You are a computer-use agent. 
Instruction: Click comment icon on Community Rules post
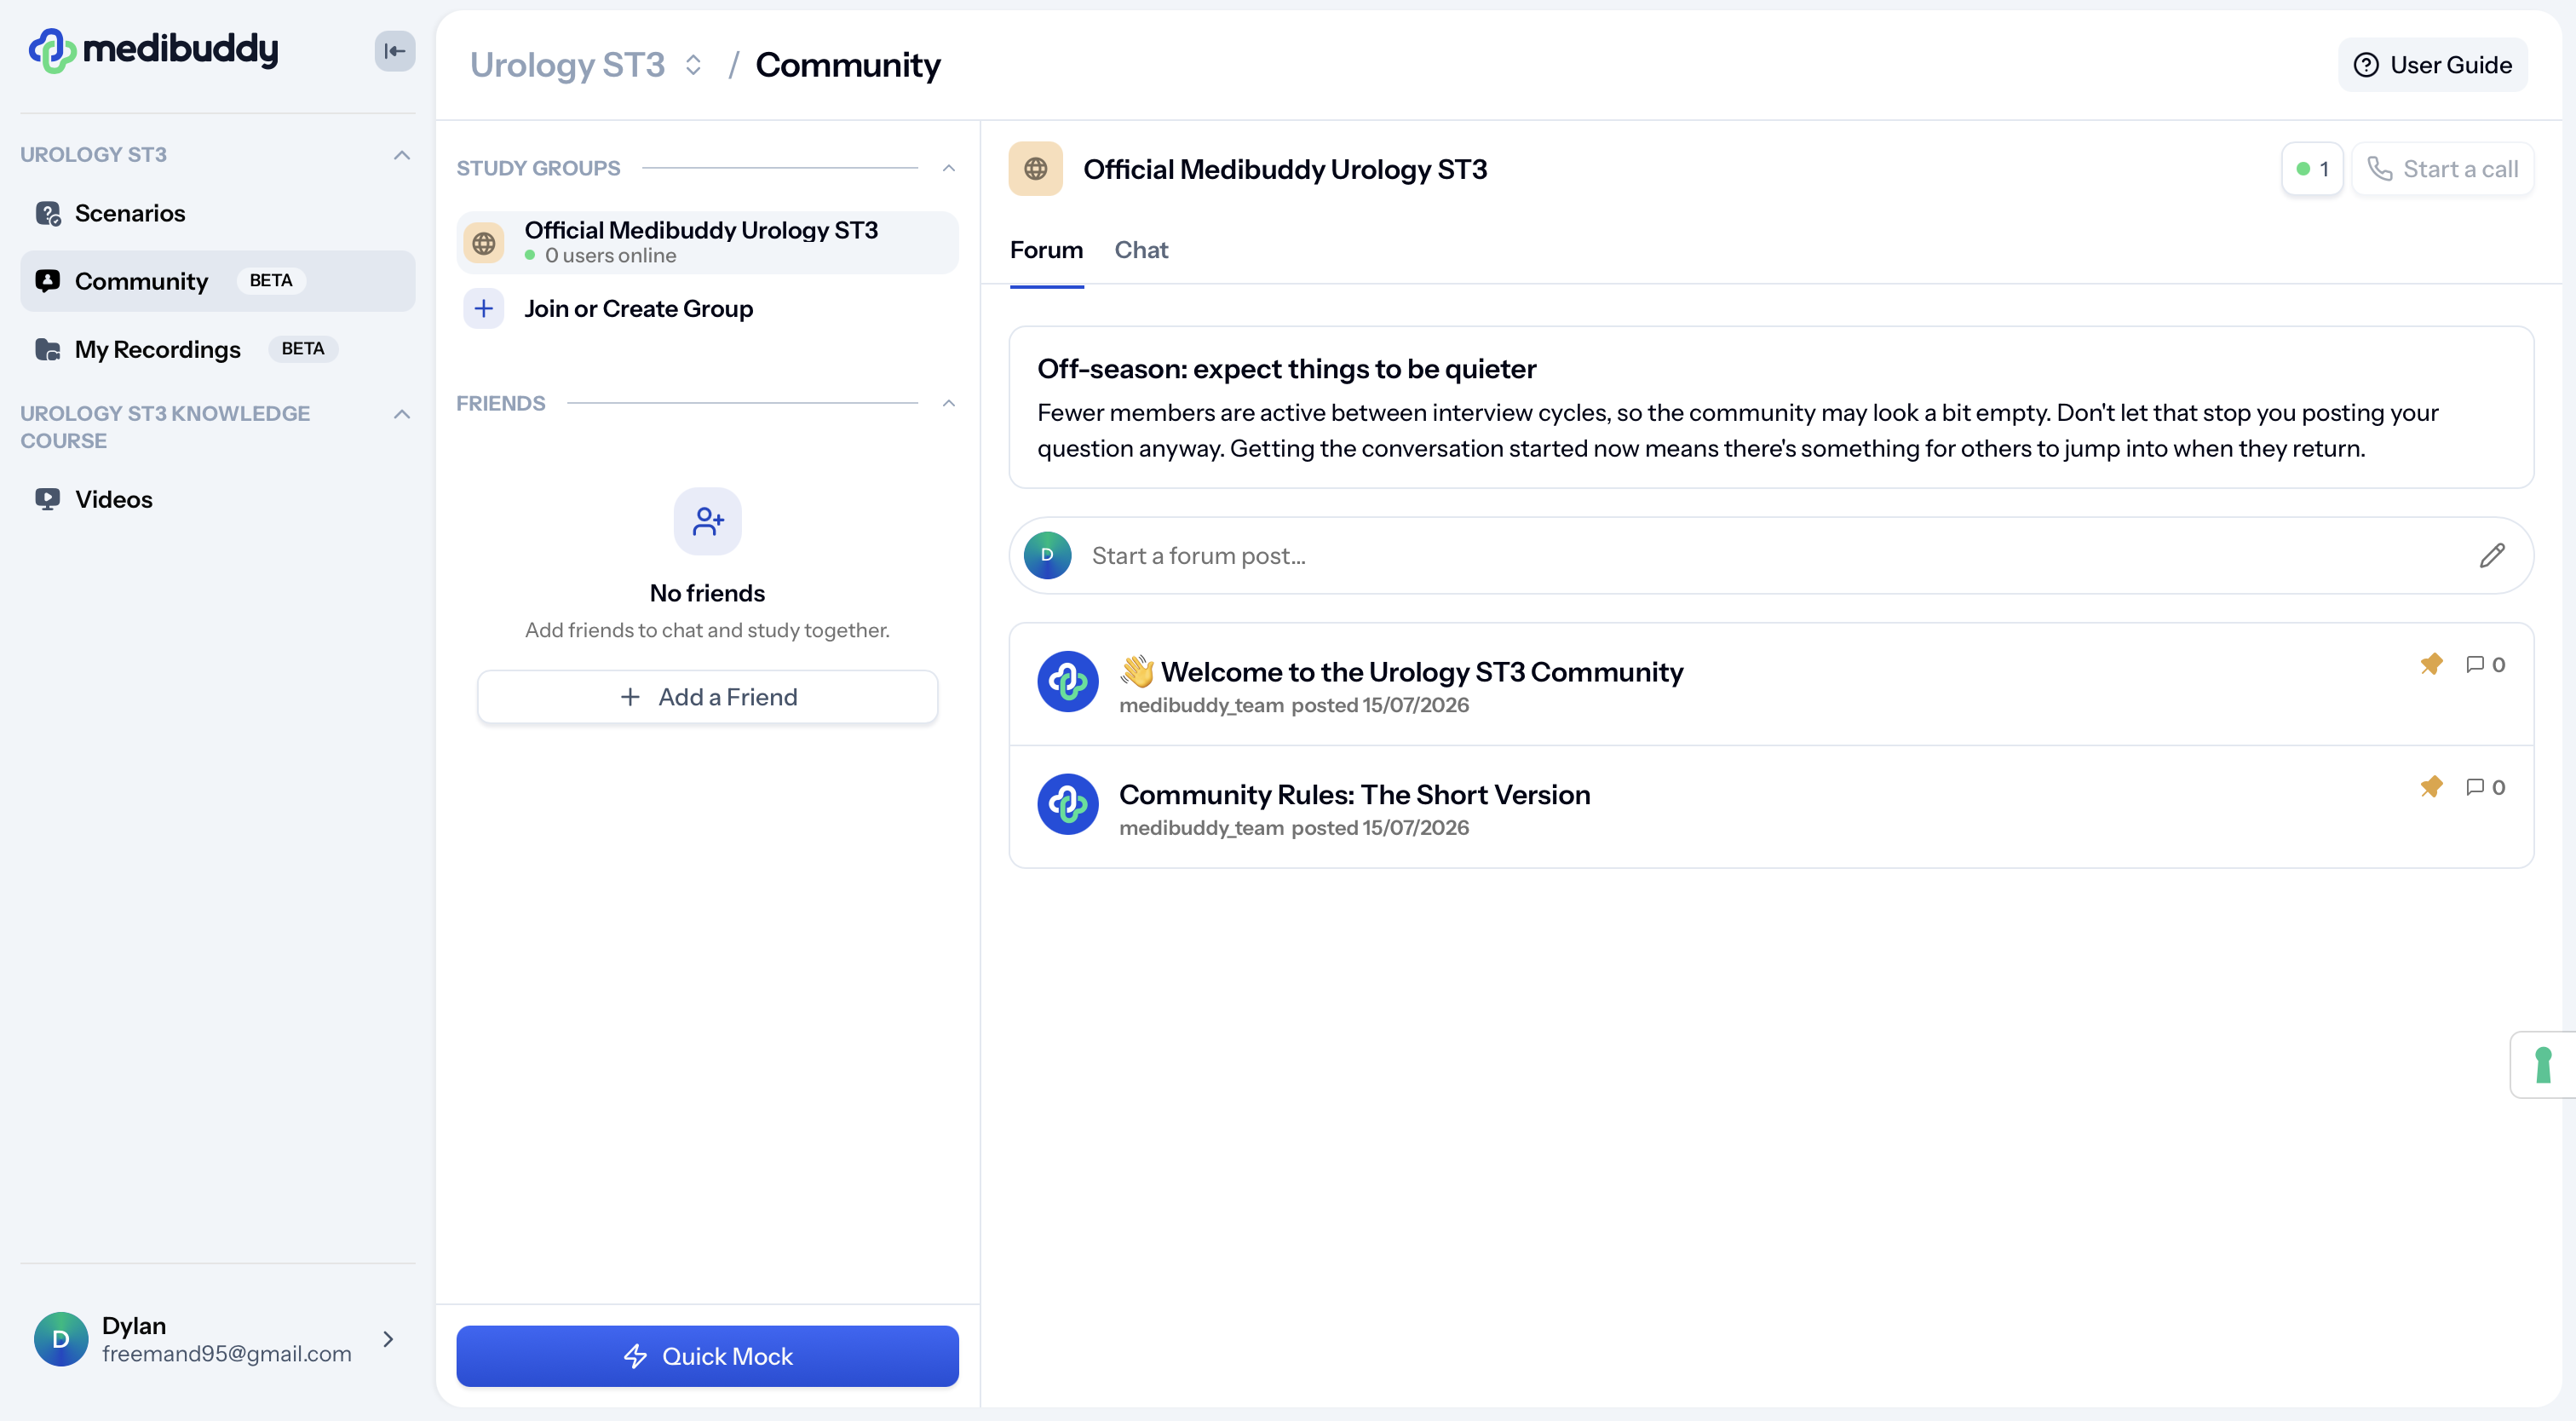point(2475,787)
